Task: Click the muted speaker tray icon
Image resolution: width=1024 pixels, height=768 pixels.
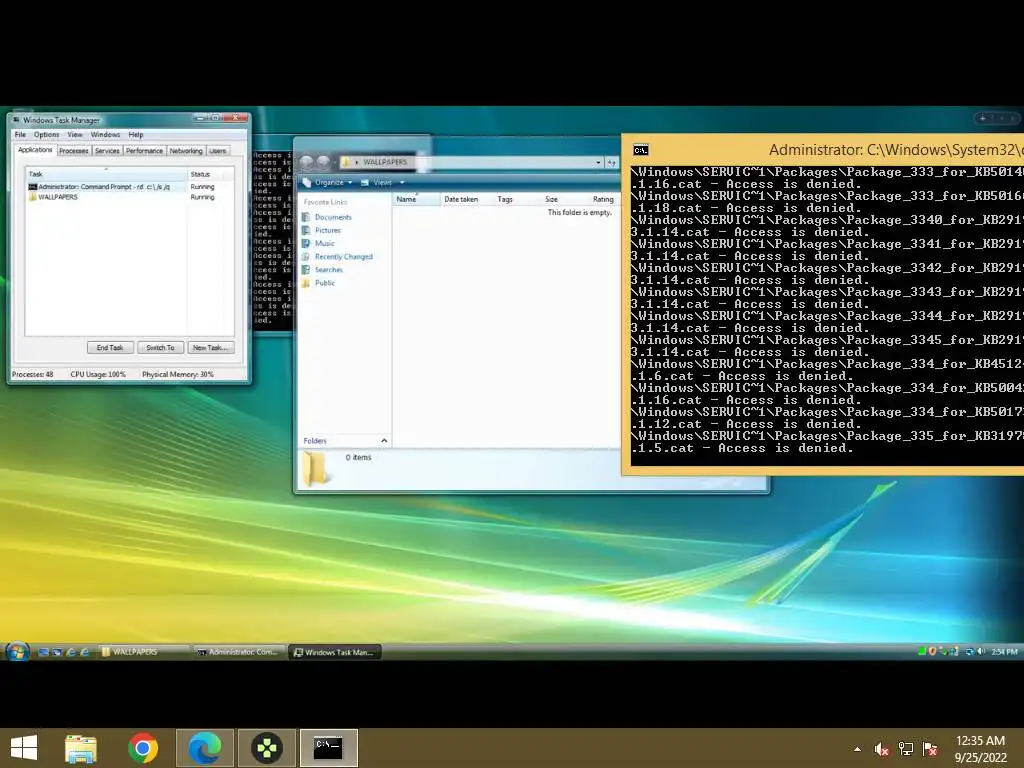Action: (x=882, y=749)
